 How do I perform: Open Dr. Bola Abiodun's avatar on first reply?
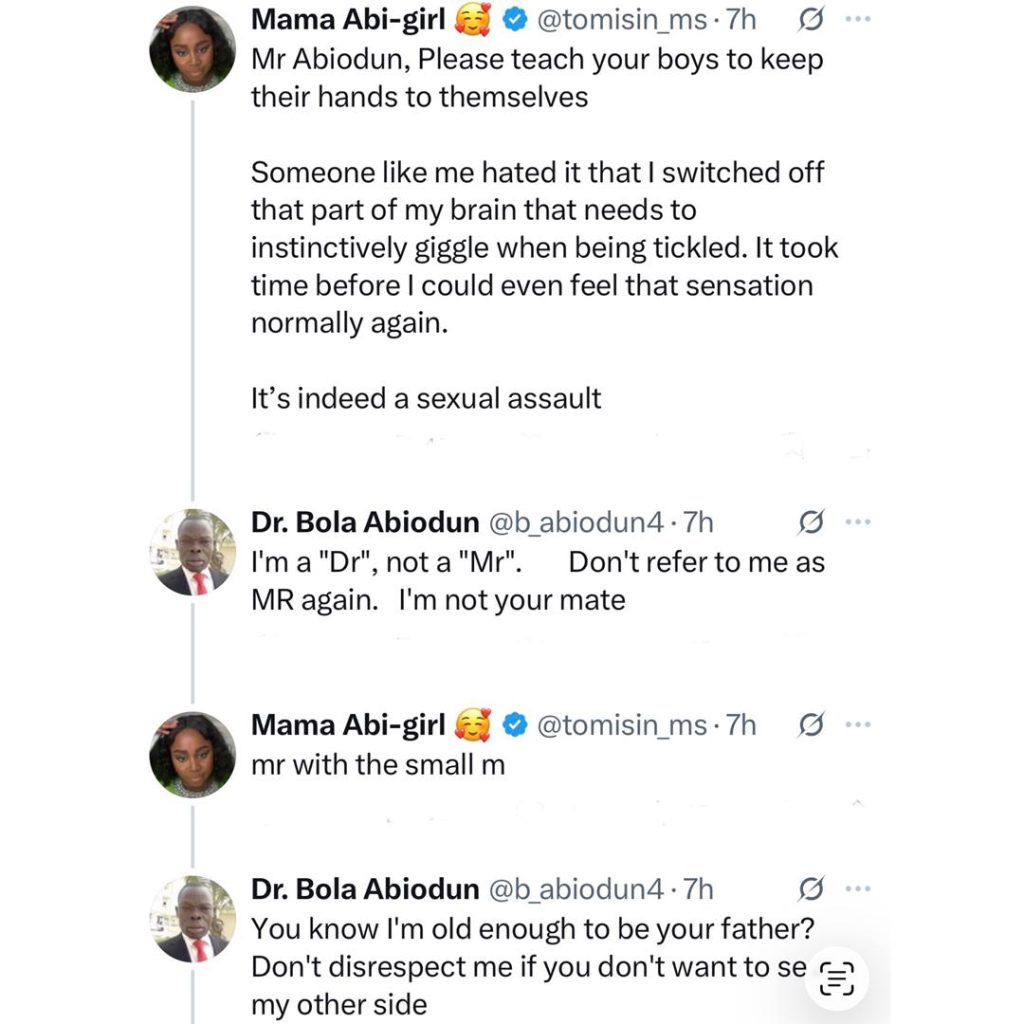click(x=192, y=552)
